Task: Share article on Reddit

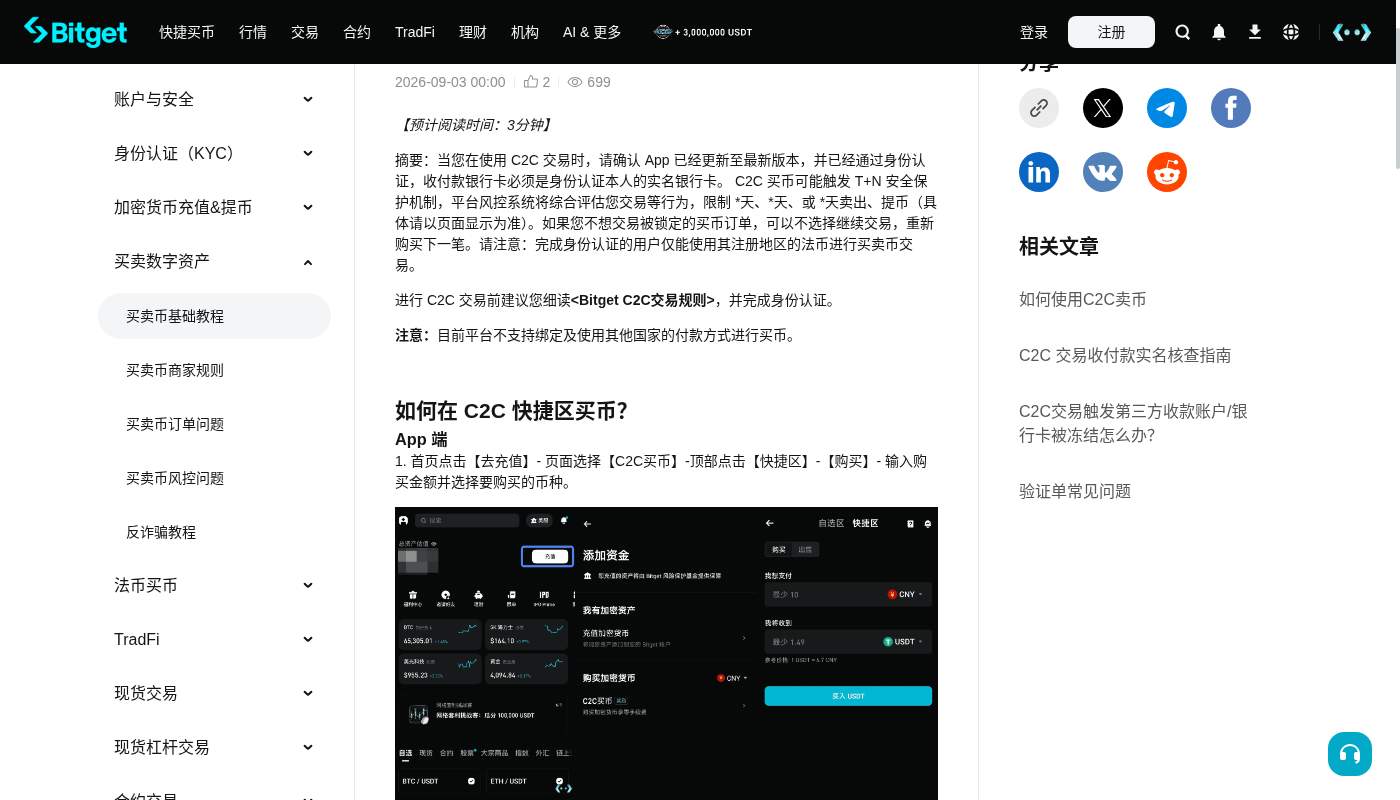Action: click(x=1167, y=172)
